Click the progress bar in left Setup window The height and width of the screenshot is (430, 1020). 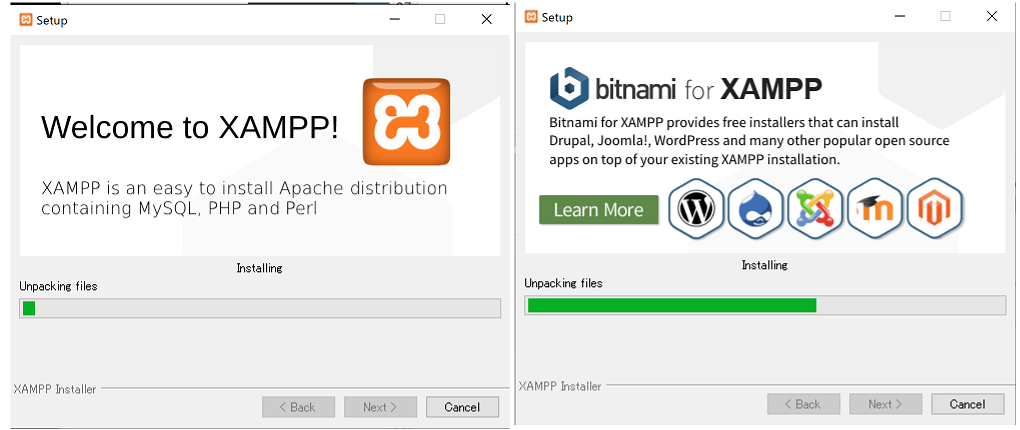pos(260,308)
